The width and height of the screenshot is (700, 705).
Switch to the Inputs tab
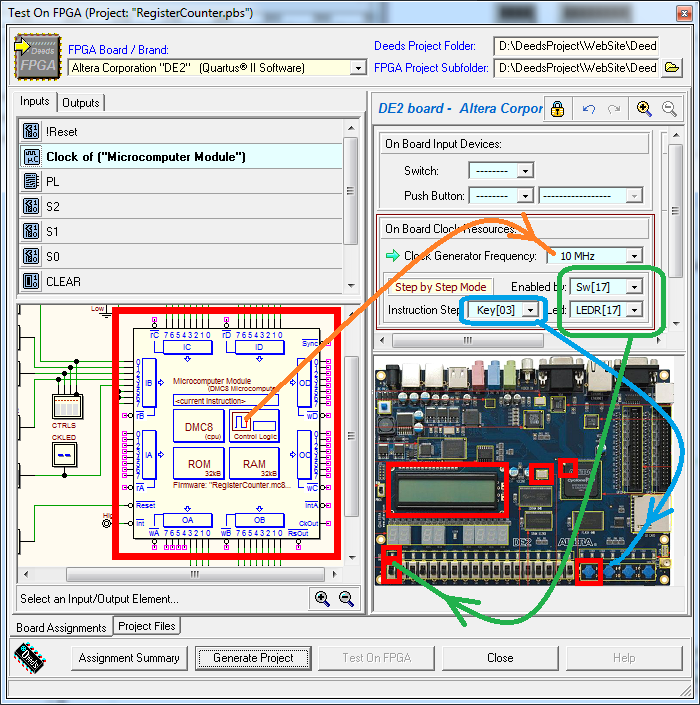click(35, 102)
